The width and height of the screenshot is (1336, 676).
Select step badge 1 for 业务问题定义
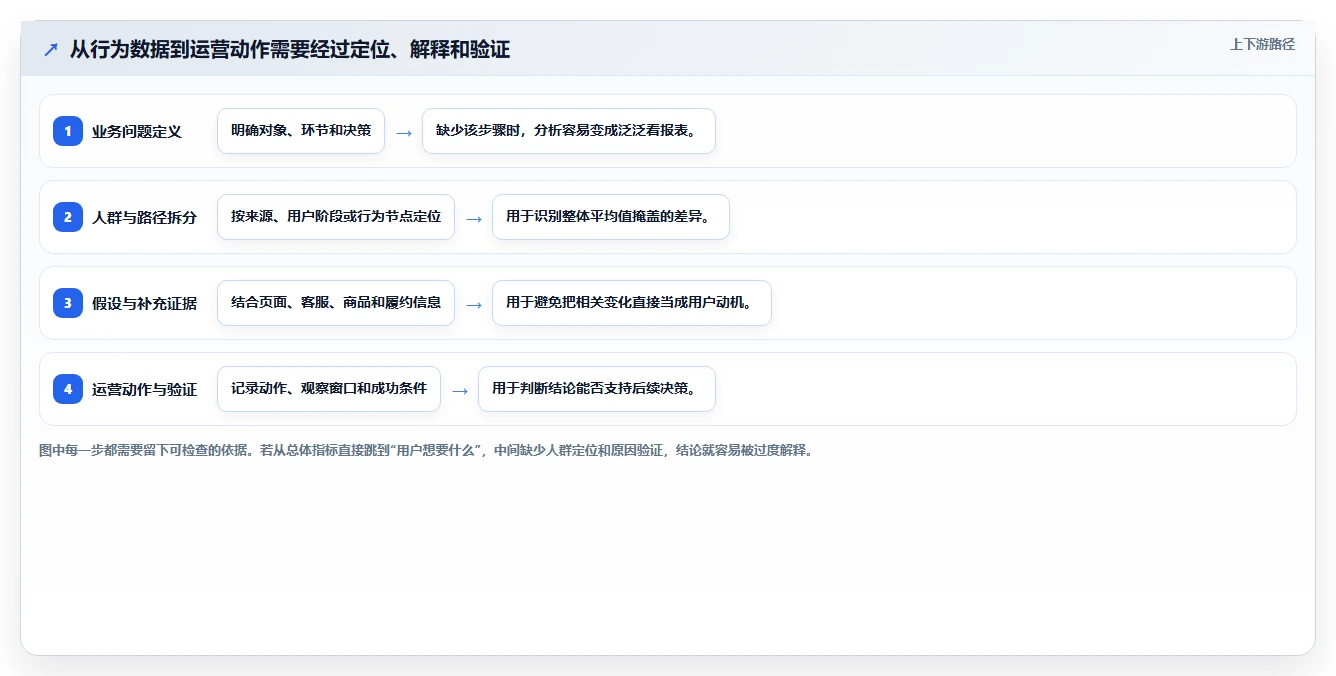tap(68, 131)
